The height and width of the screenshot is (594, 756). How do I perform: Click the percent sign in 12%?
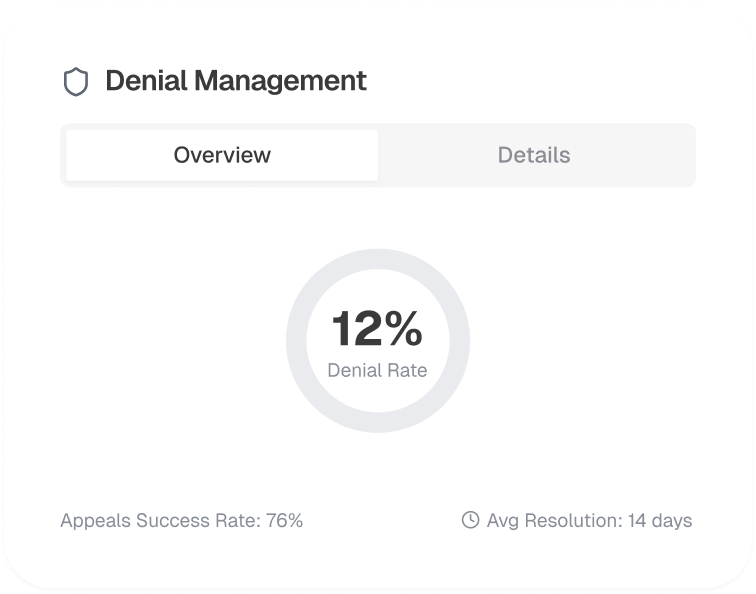402,329
